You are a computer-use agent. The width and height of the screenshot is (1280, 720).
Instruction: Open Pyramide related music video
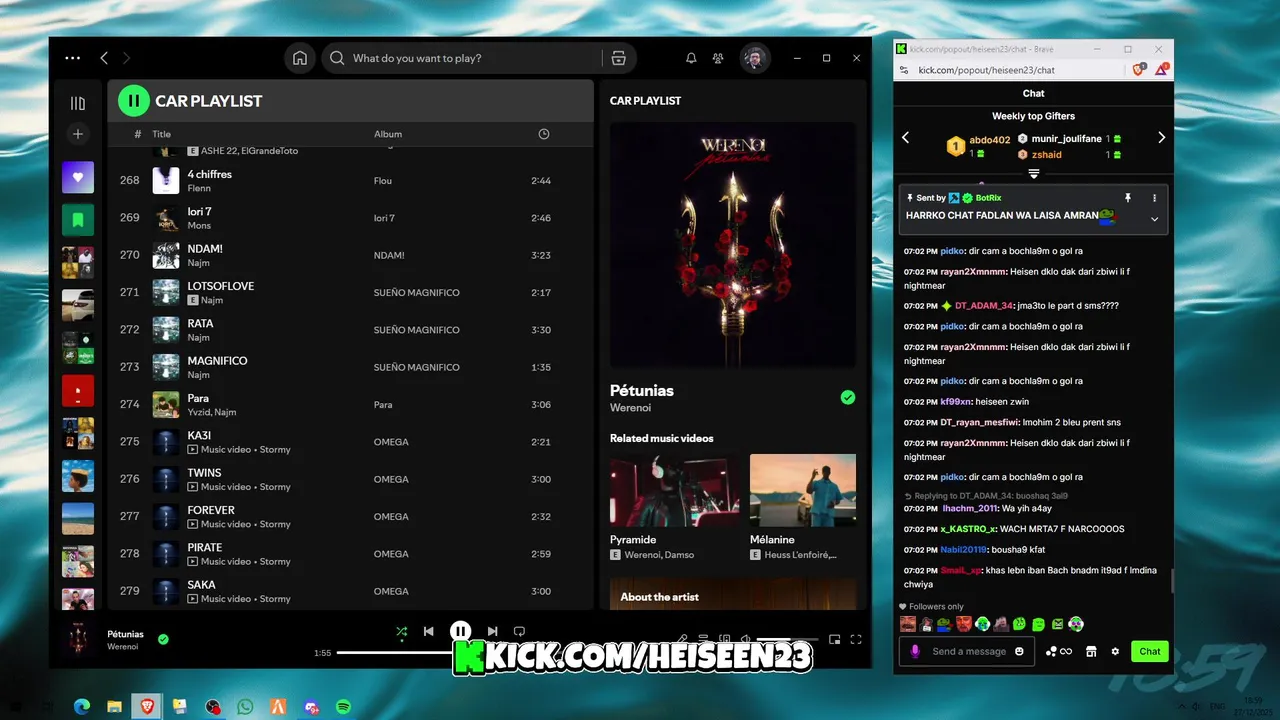coord(675,490)
